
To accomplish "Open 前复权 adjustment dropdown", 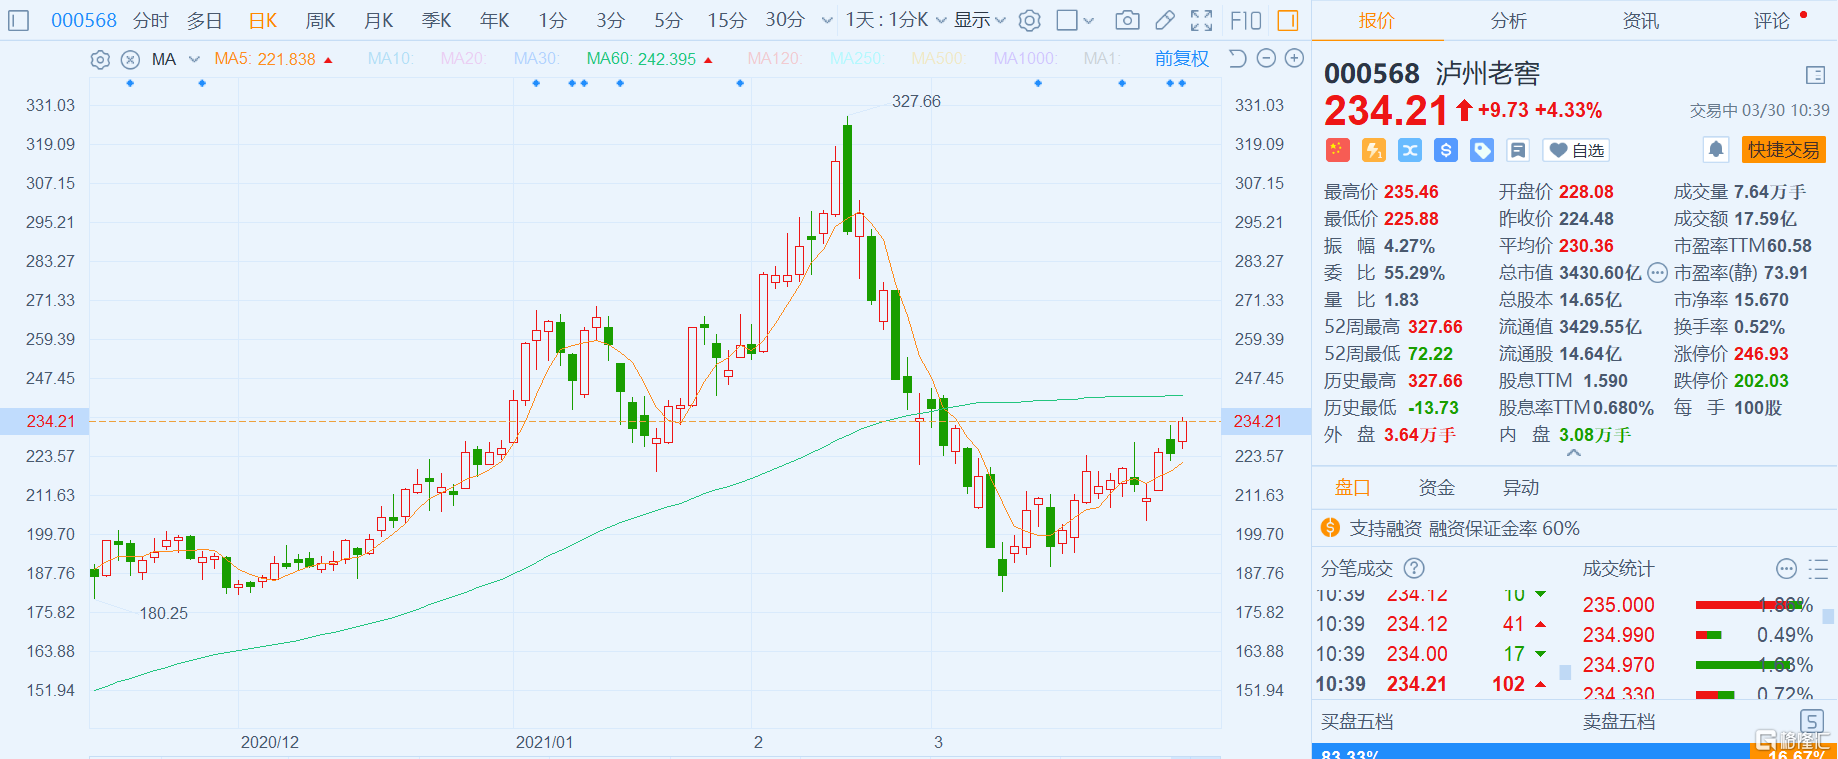I will (1182, 59).
